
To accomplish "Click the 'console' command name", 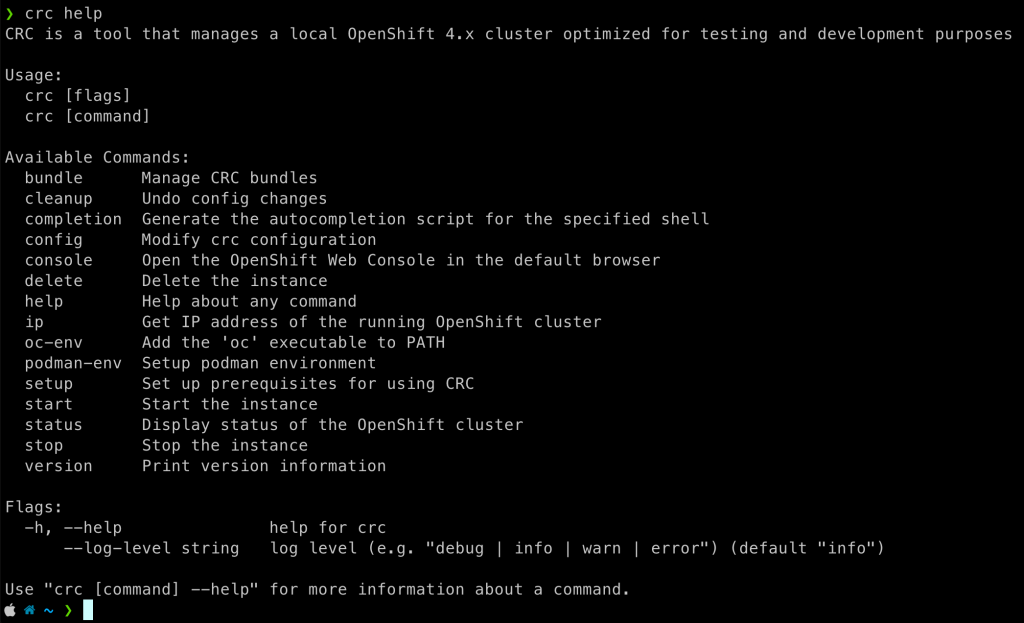I will (59, 261).
